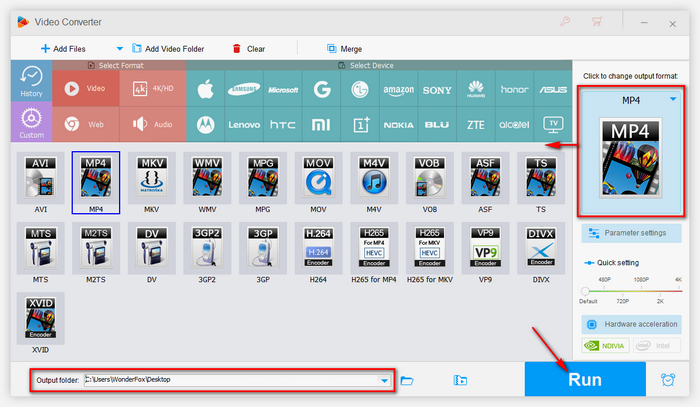Select the DIVX encoder icon

[541, 248]
